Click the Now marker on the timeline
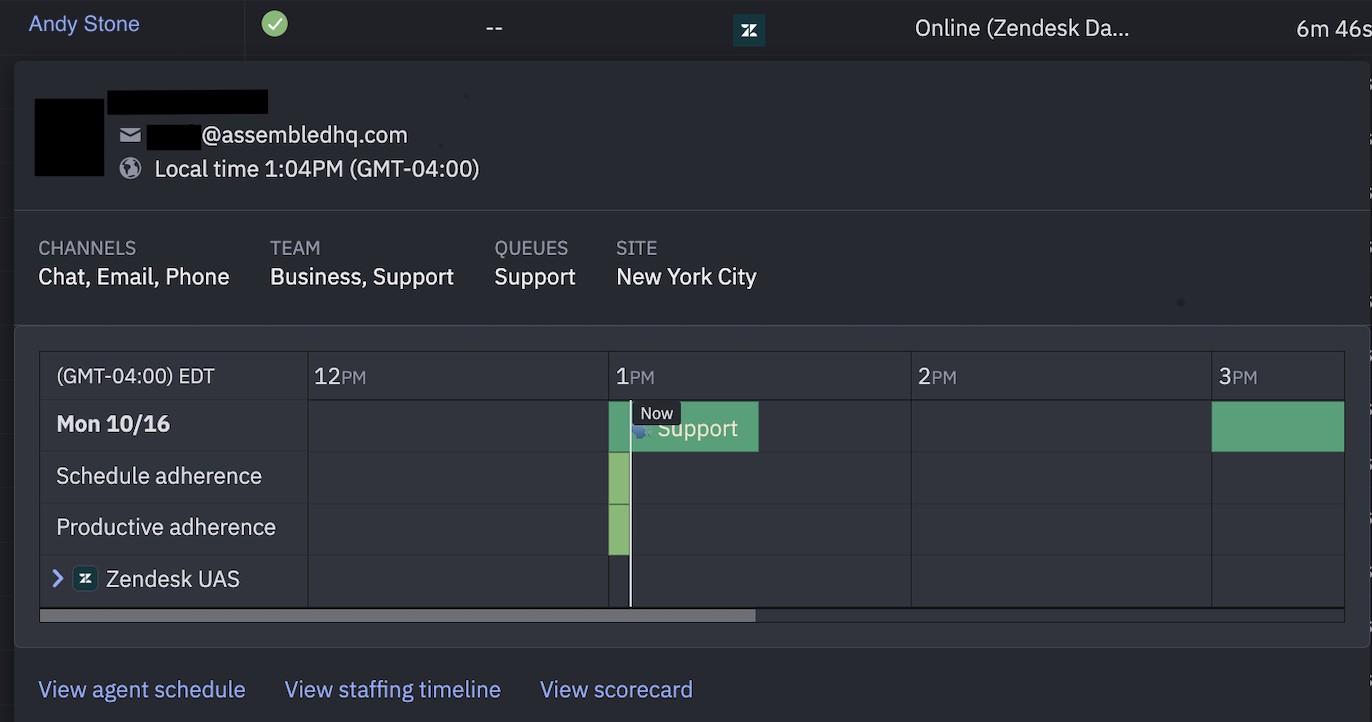The width and height of the screenshot is (1372, 722). coord(656,413)
